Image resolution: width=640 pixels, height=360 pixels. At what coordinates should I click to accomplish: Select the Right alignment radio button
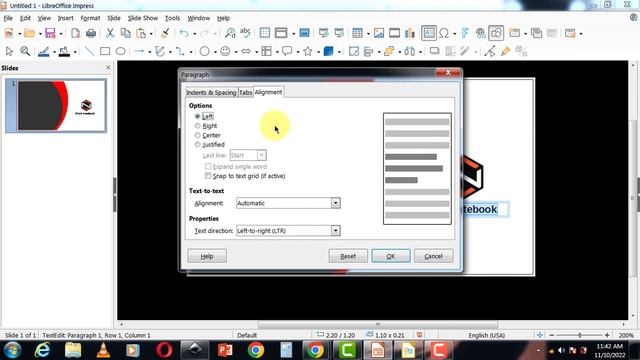[198, 126]
